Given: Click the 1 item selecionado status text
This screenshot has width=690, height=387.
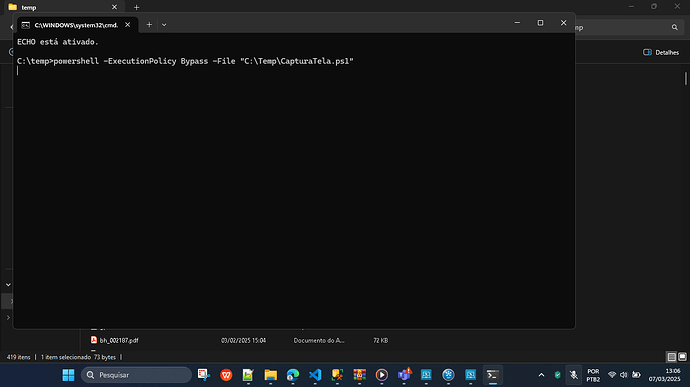Looking at the screenshot, I should [x=66, y=357].
